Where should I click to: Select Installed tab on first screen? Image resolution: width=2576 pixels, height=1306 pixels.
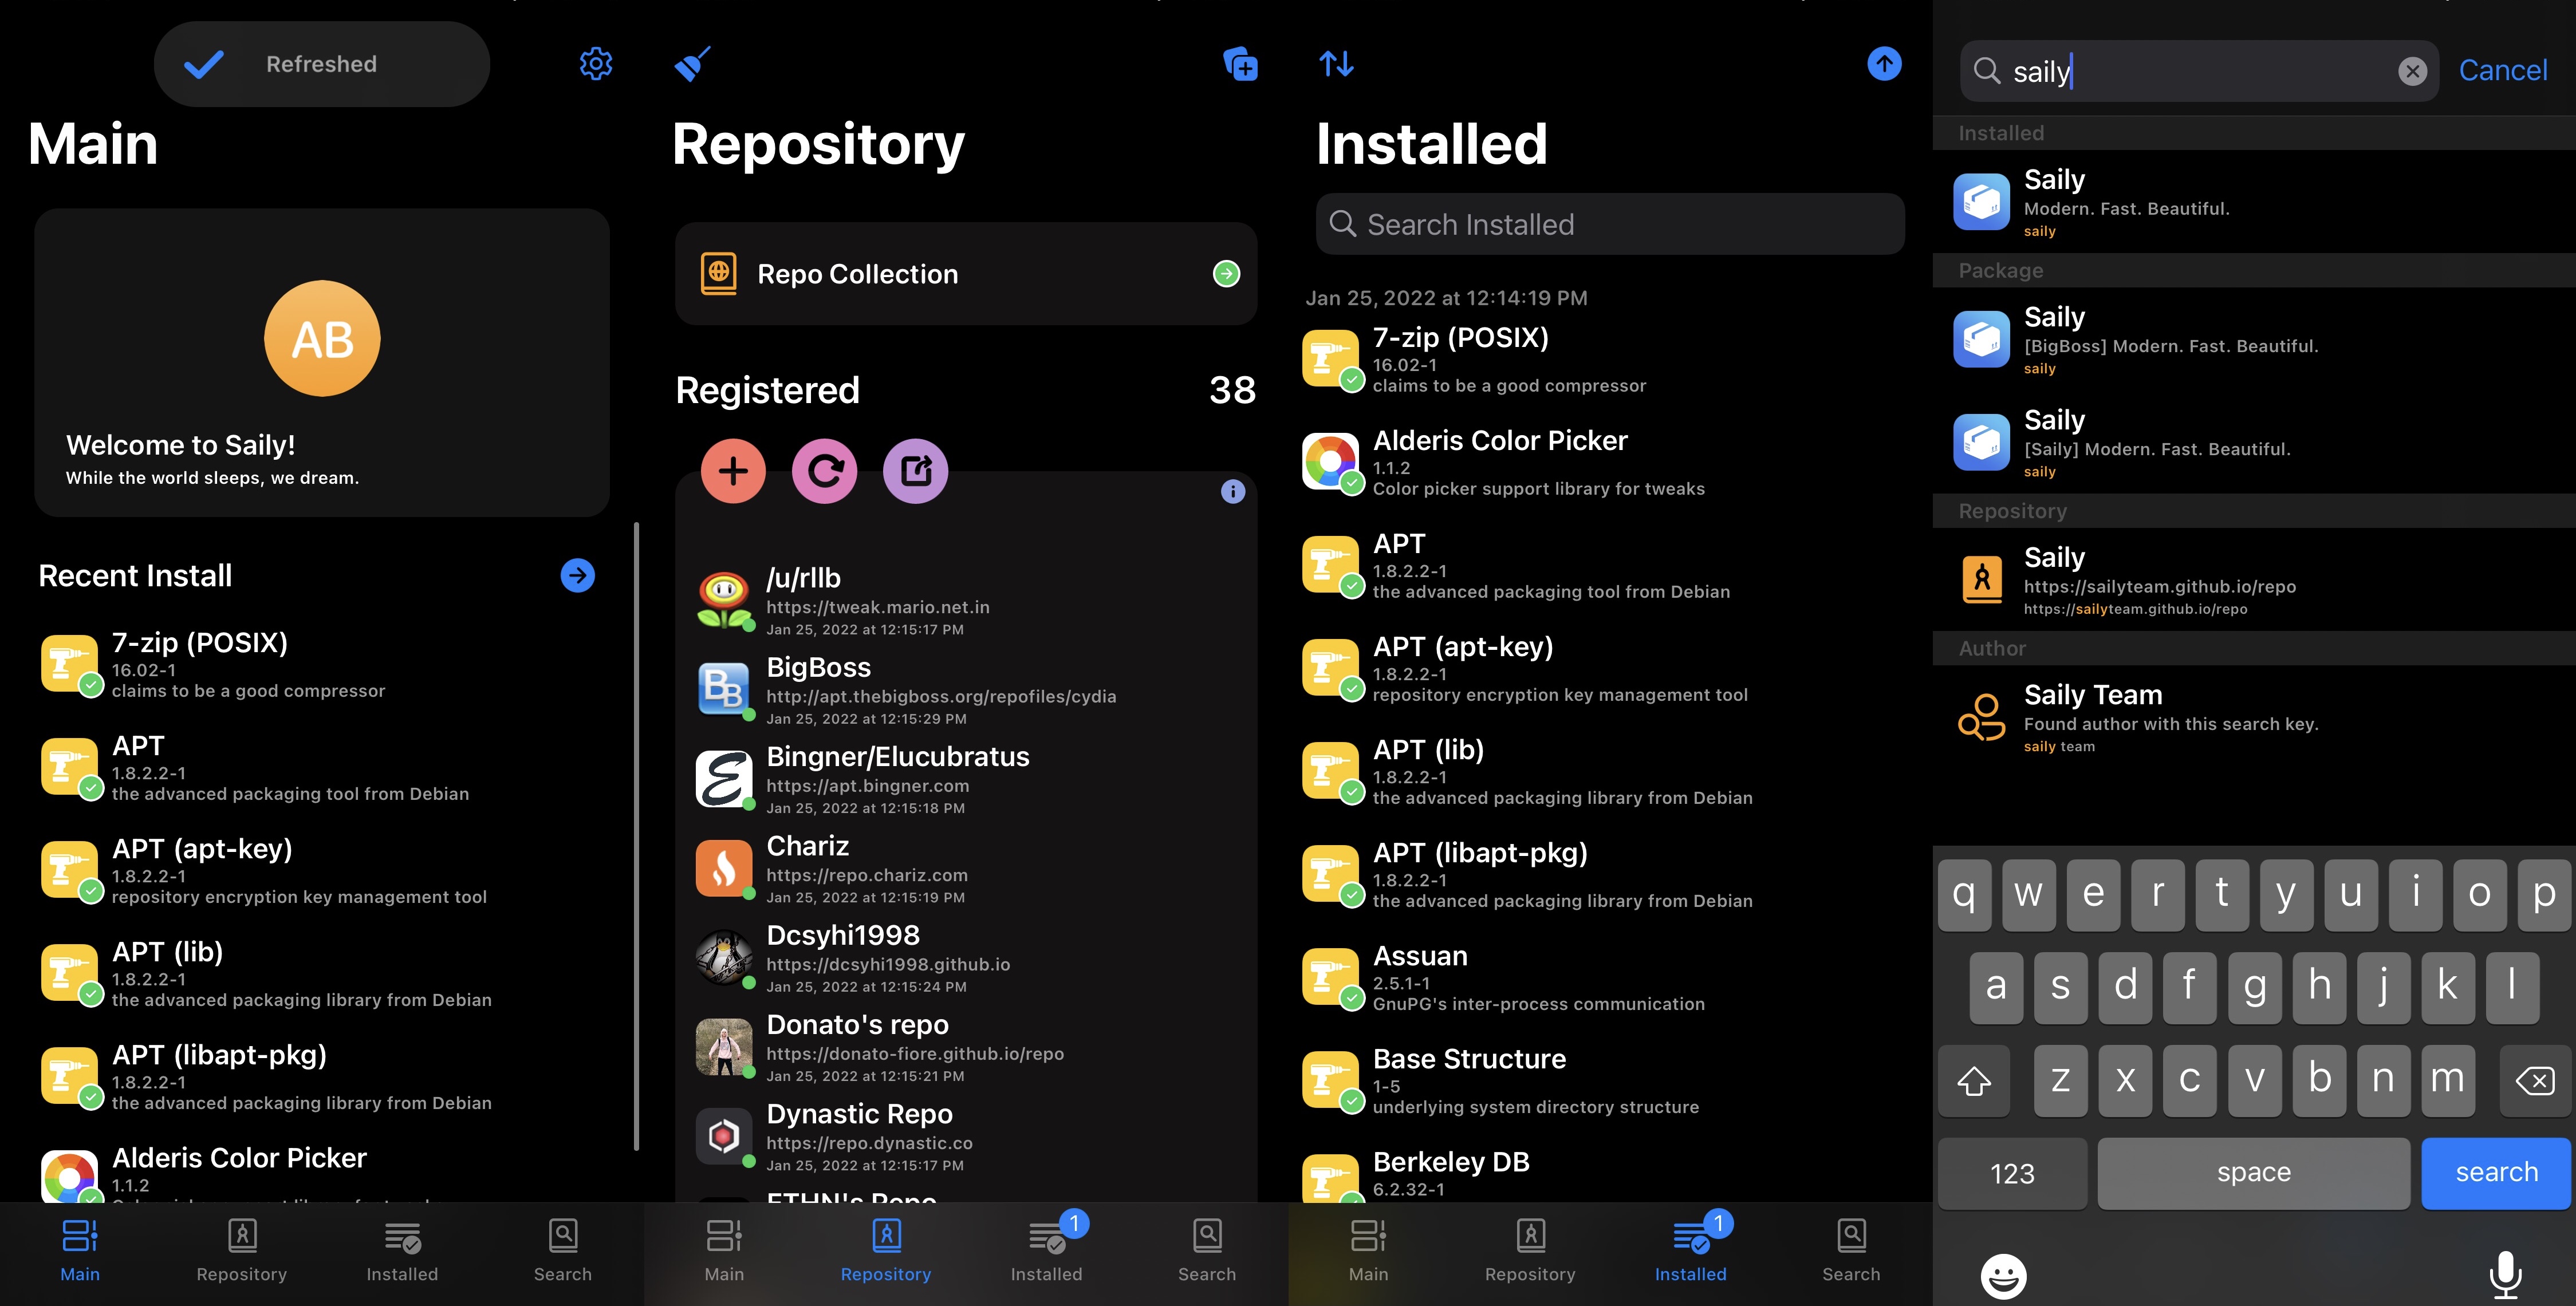click(x=402, y=1250)
